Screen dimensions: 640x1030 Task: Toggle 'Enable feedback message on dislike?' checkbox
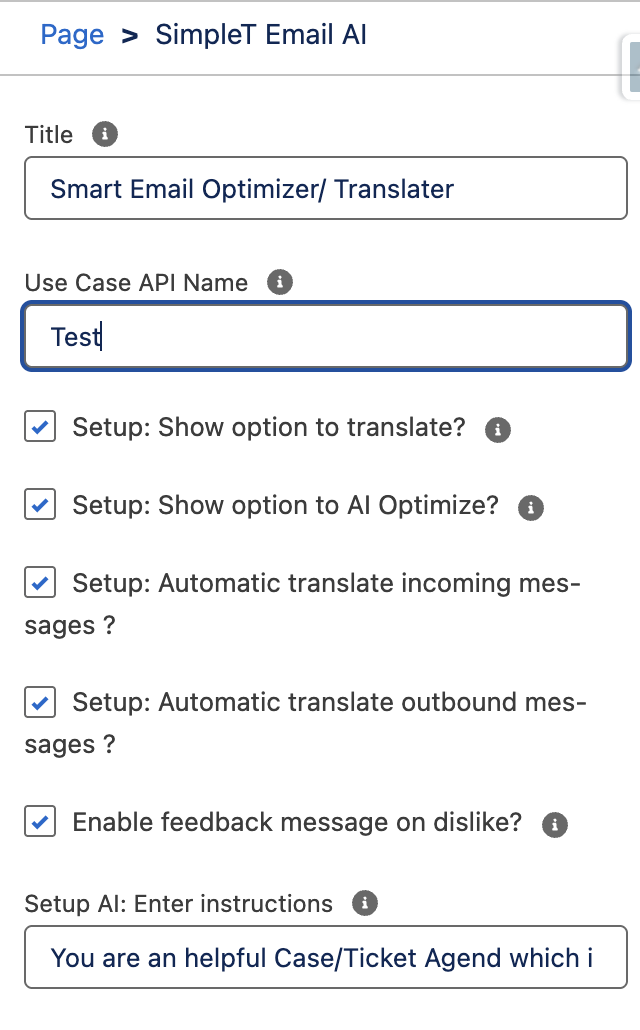[x=40, y=822]
